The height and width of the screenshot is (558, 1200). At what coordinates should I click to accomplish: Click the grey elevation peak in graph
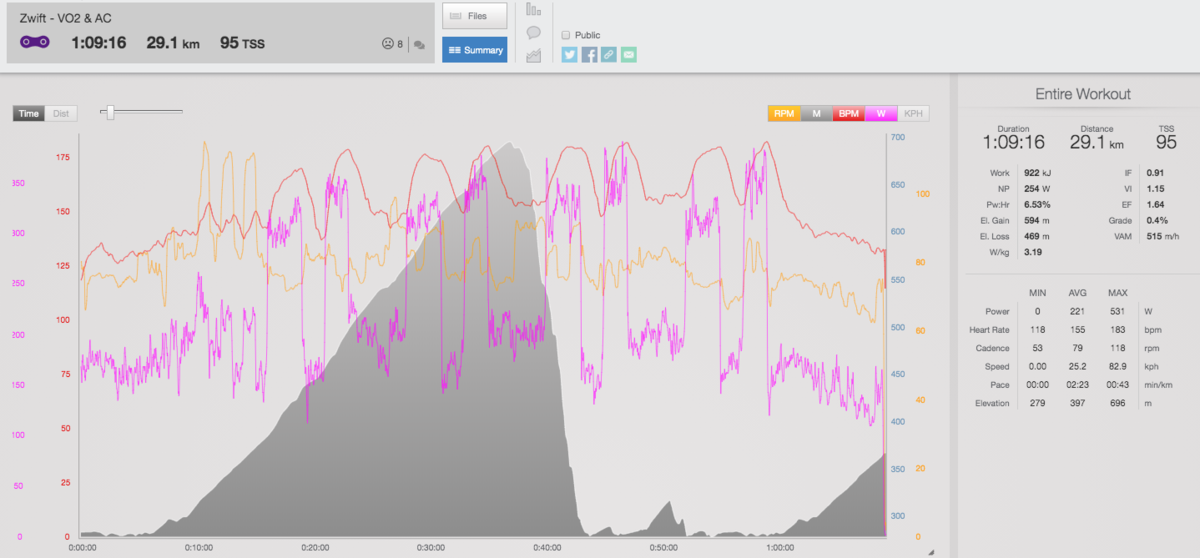point(508,146)
